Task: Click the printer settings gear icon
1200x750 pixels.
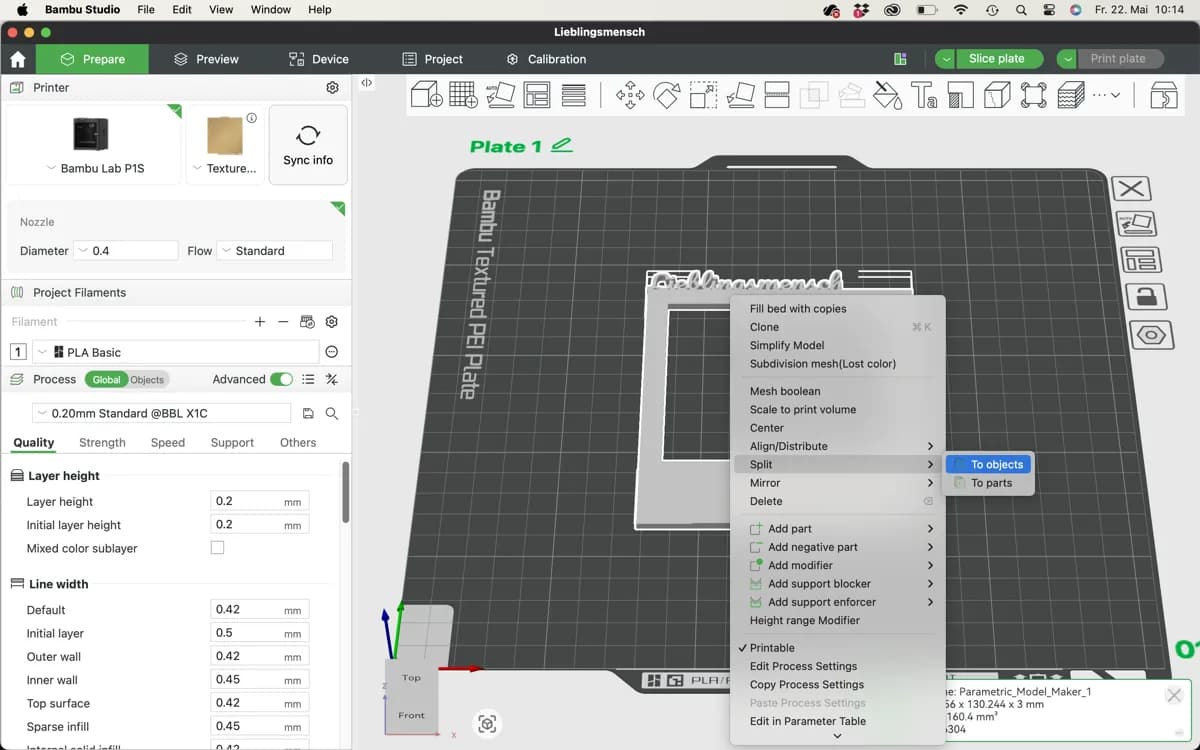Action: [x=332, y=88]
